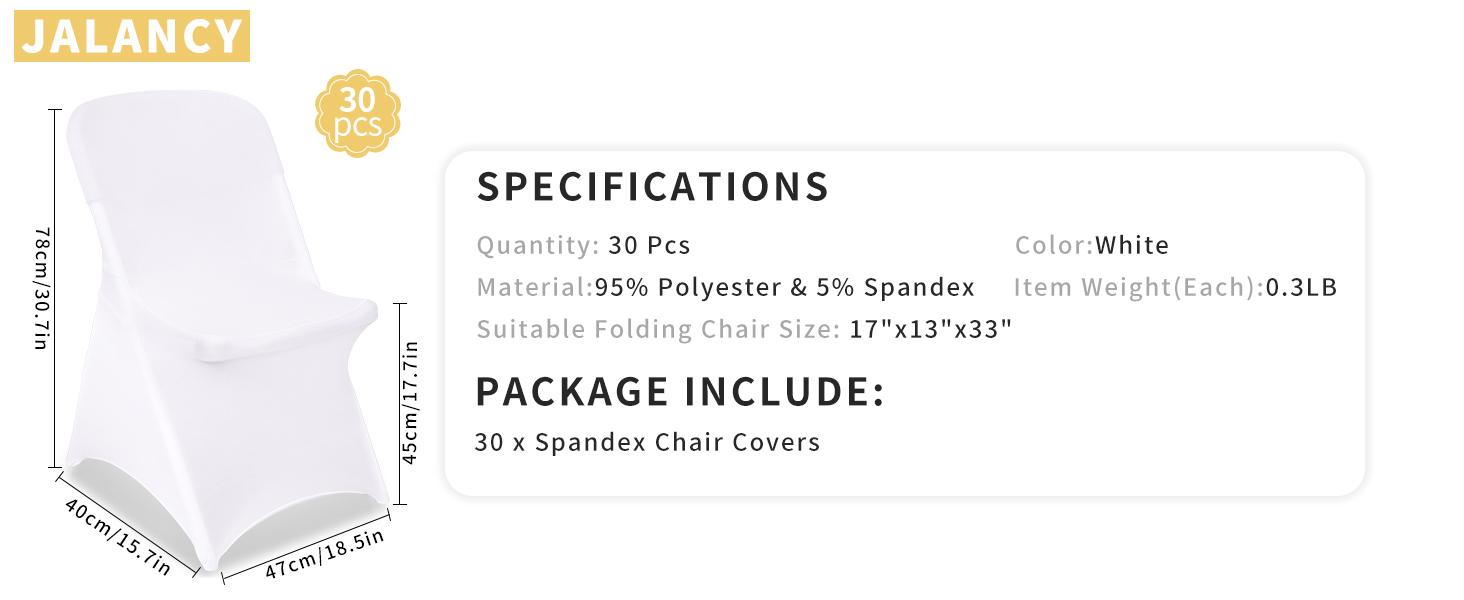Click the gold 30 pcs badge

coord(358,112)
